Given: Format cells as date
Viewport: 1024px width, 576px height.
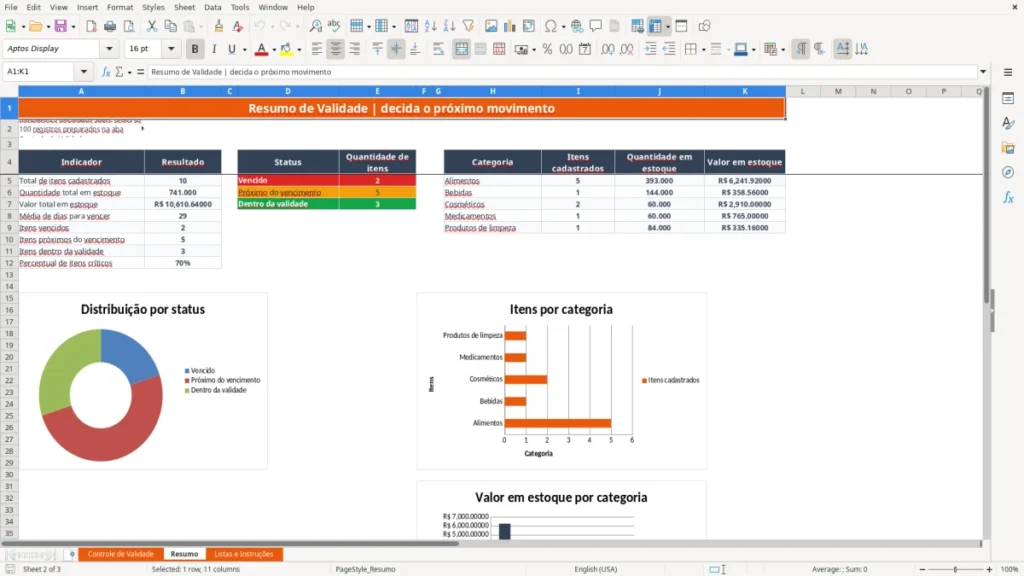Looking at the screenshot, I should pyautogui.click(x=585, y=49).
